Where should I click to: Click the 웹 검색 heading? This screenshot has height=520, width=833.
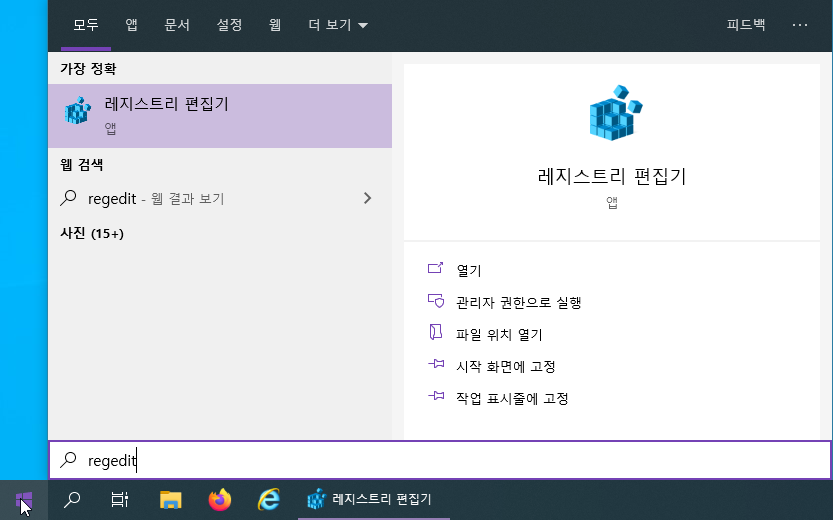81,165
